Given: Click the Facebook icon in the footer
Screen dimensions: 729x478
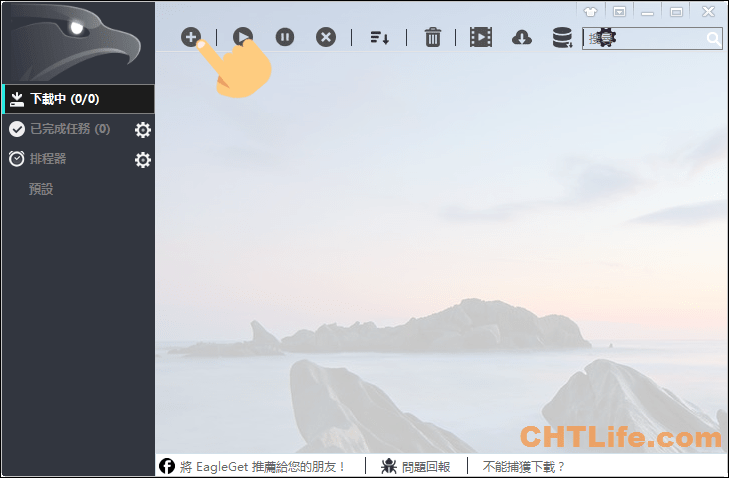Looking at the screenshot, I should coord(167,466).
